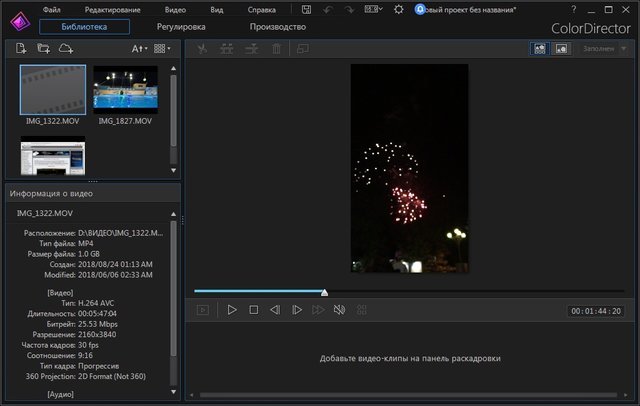Open the cloud download icon
Screen dimensions: 640x406
(66, 48)
